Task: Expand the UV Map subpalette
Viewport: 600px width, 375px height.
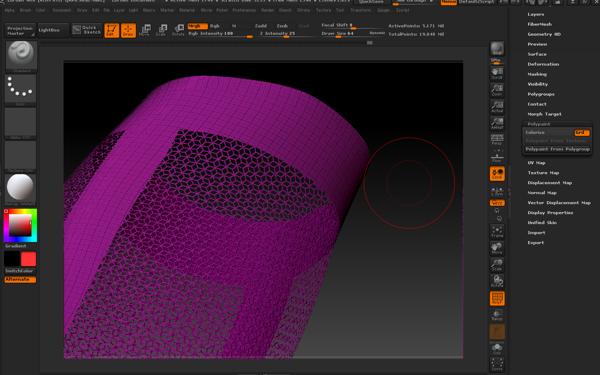Action: point(536,163)
